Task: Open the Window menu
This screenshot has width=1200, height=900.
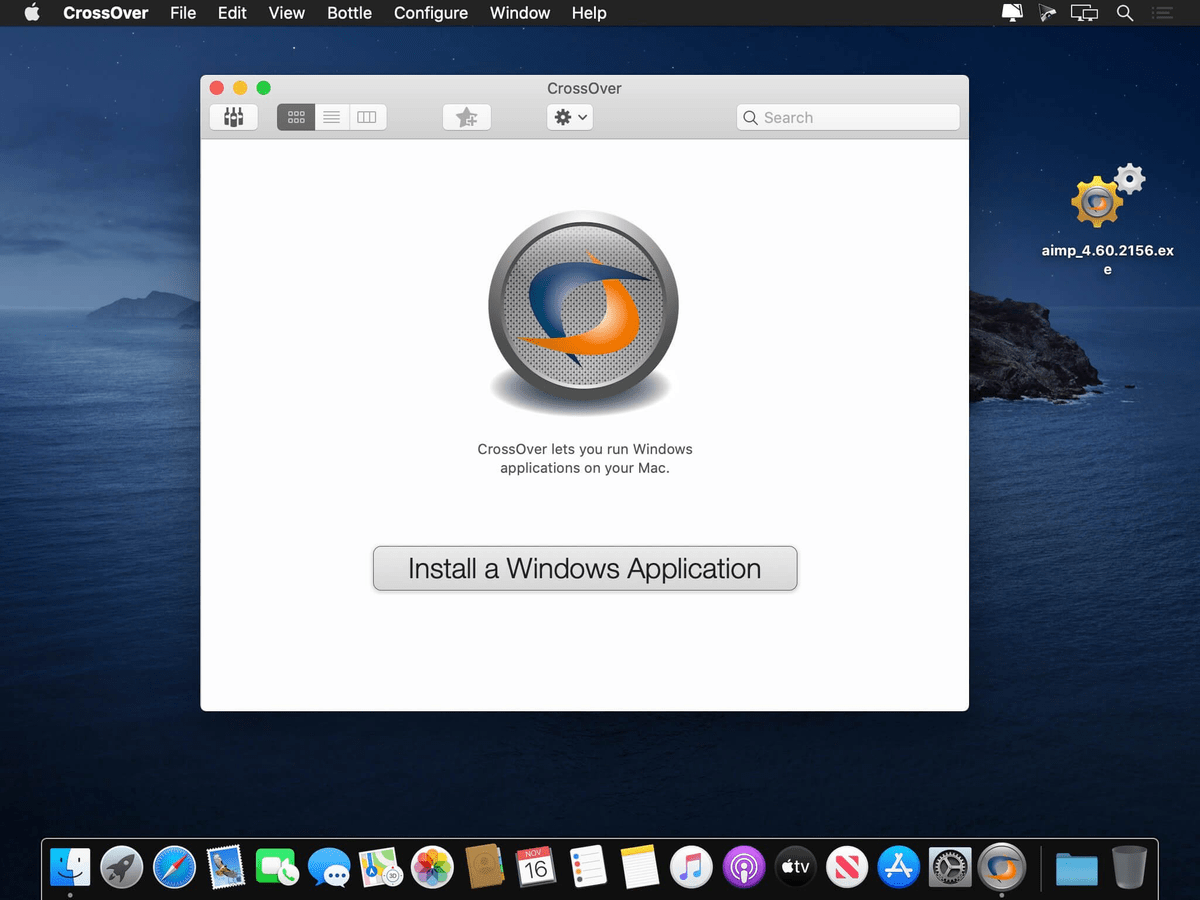Action: point(519,13)
